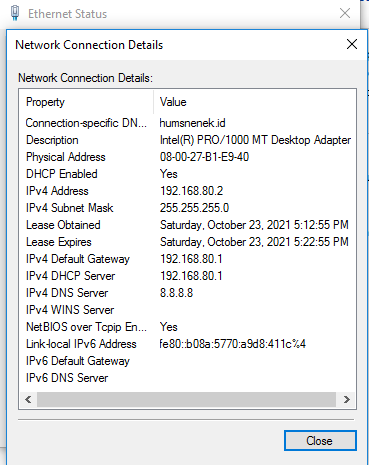Select the Physical Address row
The width and height of the screenshot is (369, 465).
click(x=187, y=157)
